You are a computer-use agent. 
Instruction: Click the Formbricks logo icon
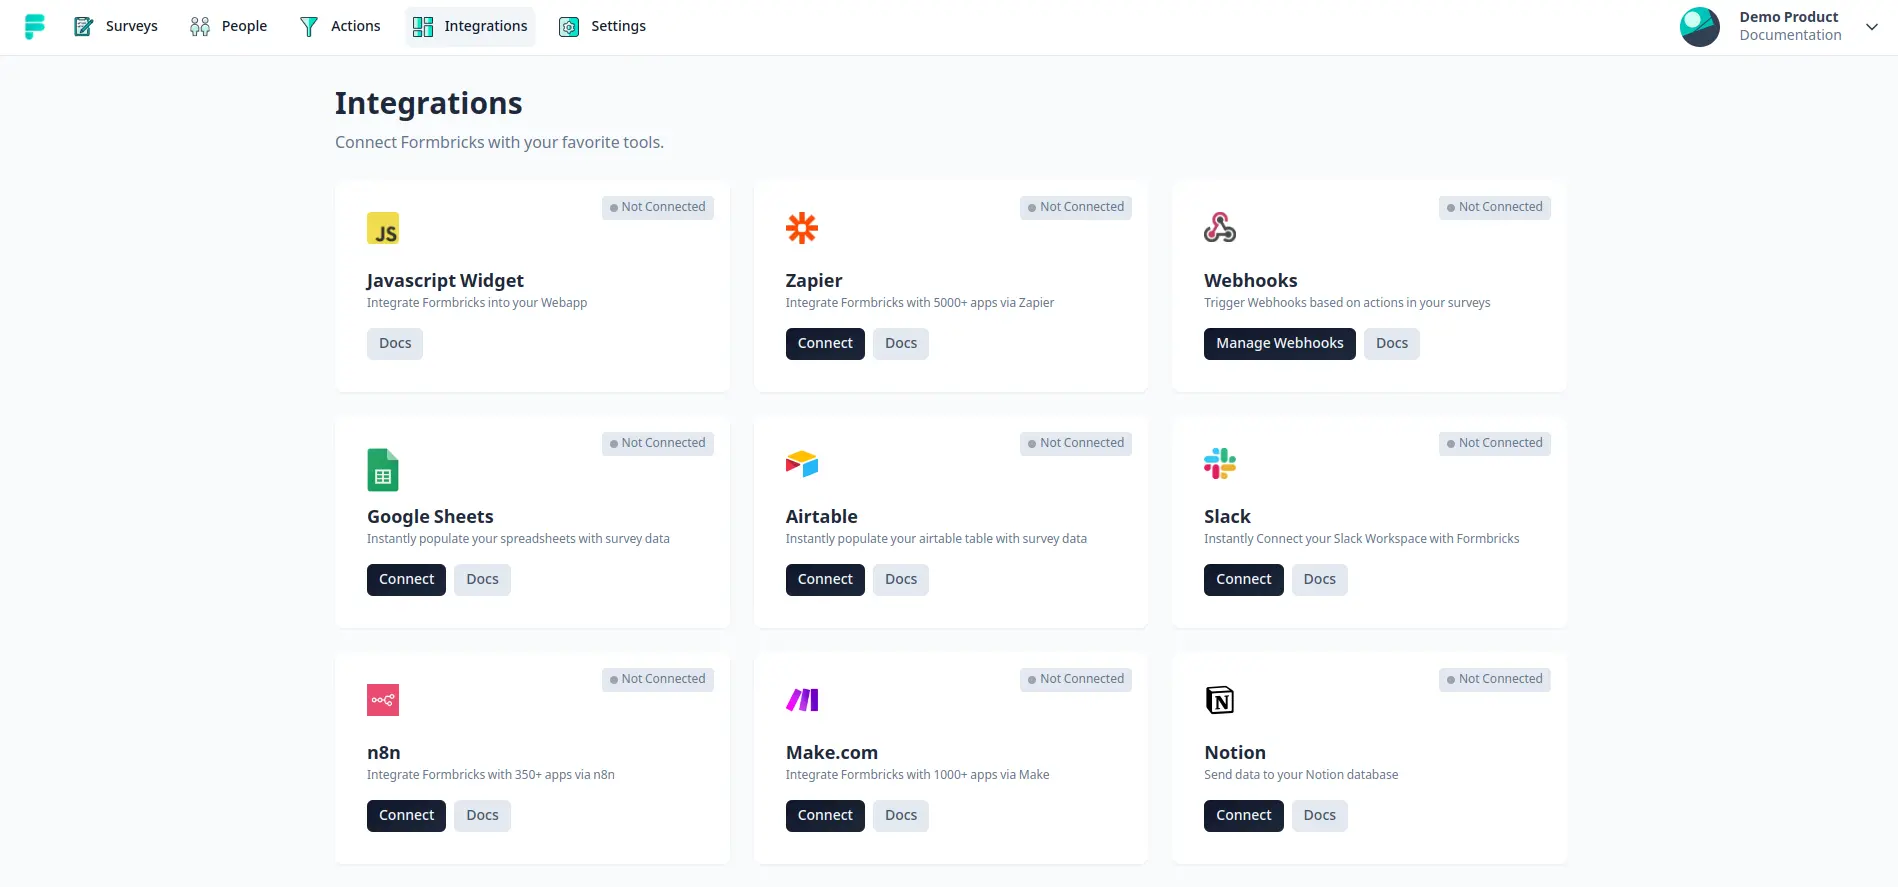35,27
